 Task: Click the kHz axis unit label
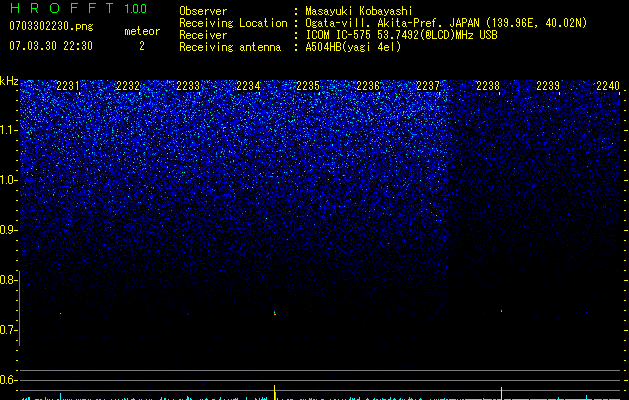coord(9,81)
